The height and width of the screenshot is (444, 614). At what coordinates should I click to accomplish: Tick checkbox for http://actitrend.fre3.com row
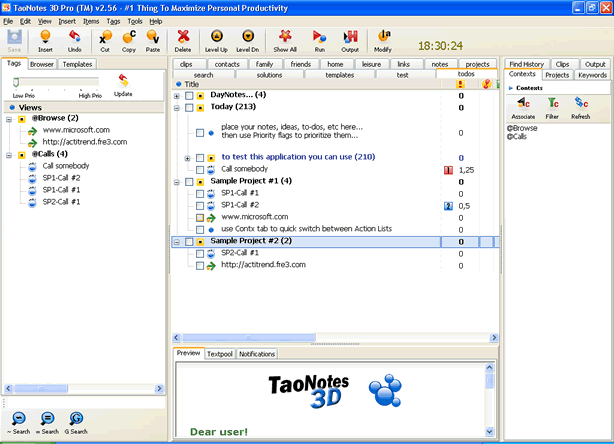tap(200, 266)
